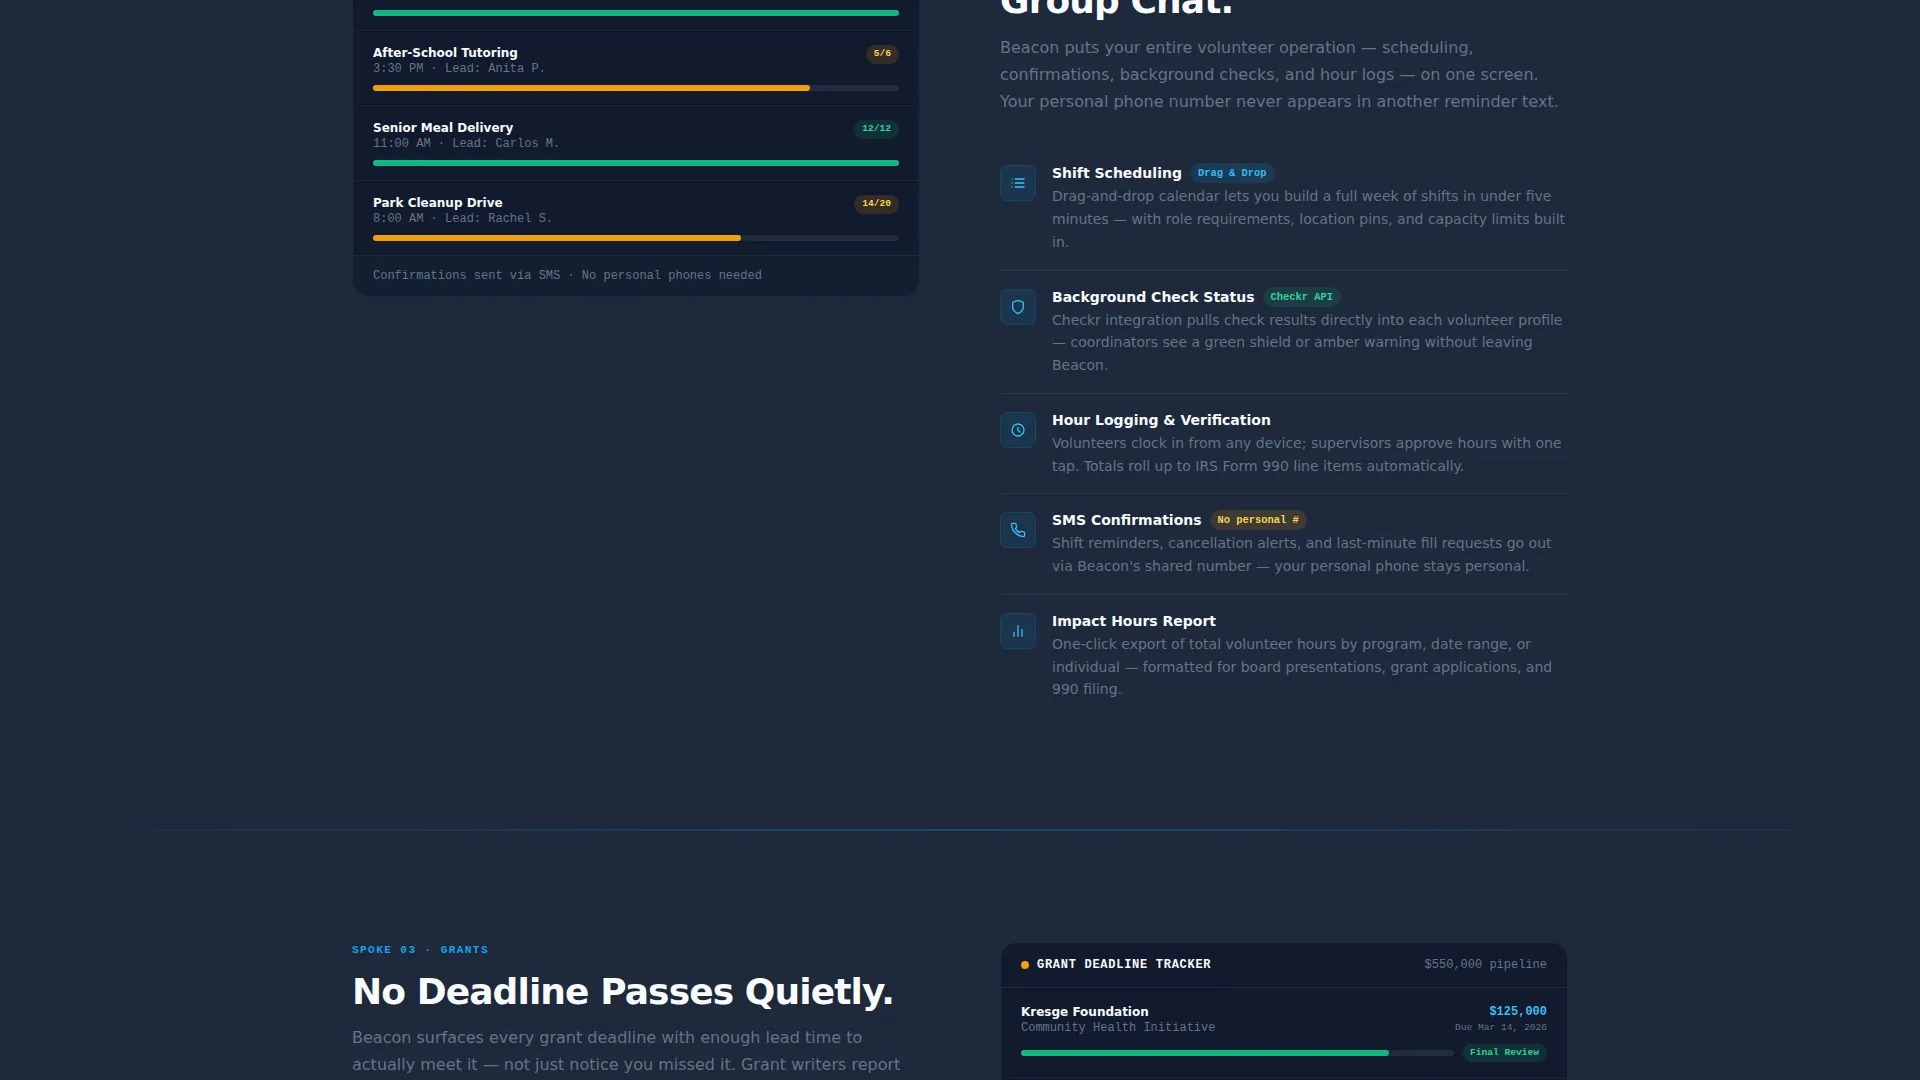Click the Hour Logging clock icon

pos(1018,430)
